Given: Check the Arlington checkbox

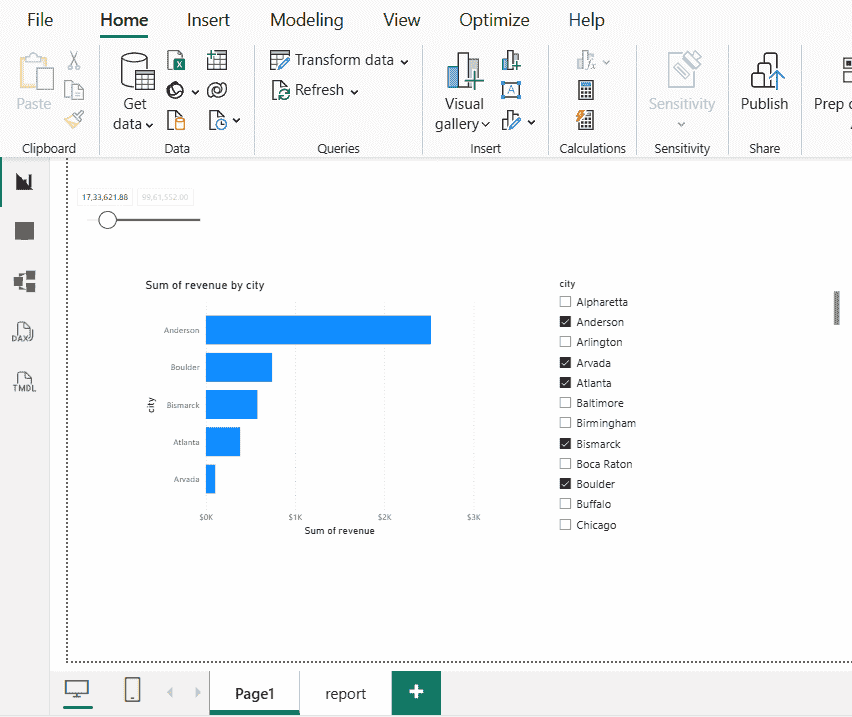Looking at the screenshot, I should [565, 342].
